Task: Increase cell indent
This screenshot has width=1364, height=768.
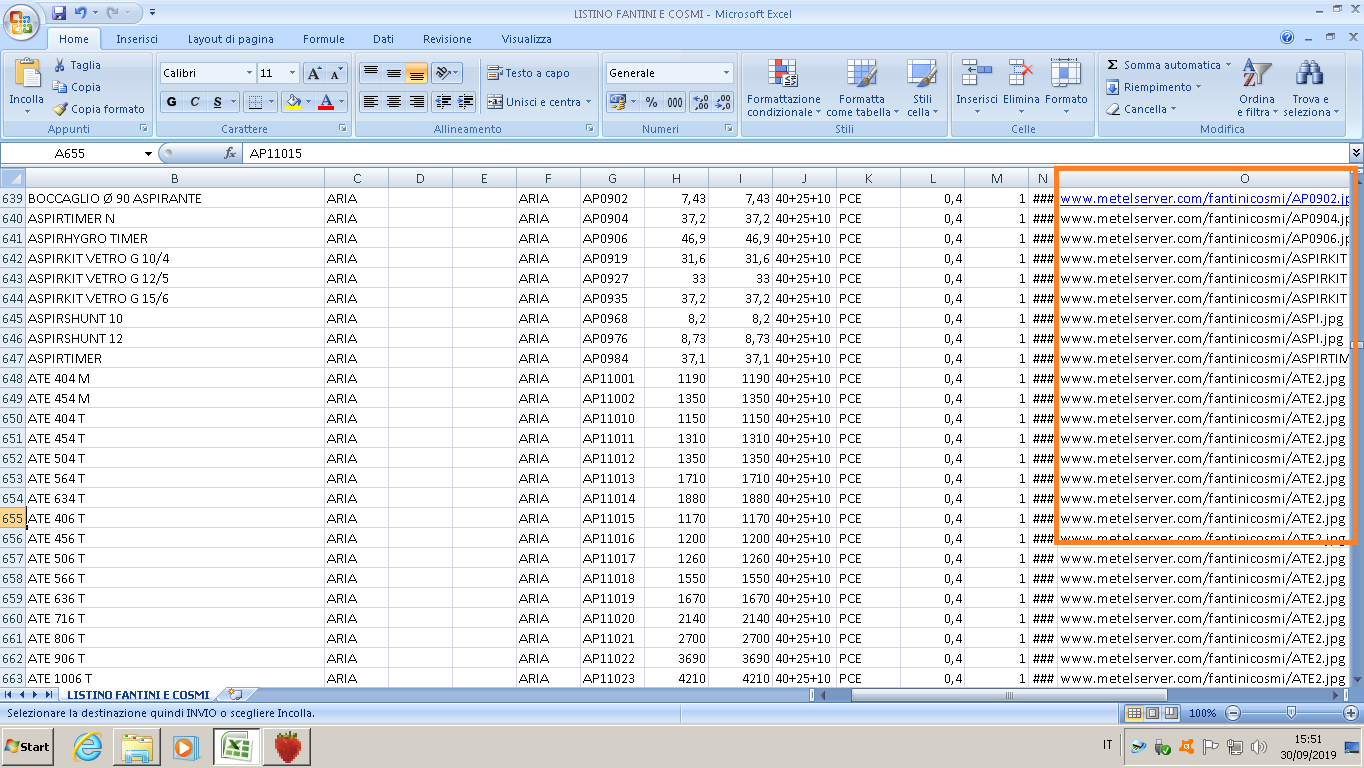Action: click(464, 102)
